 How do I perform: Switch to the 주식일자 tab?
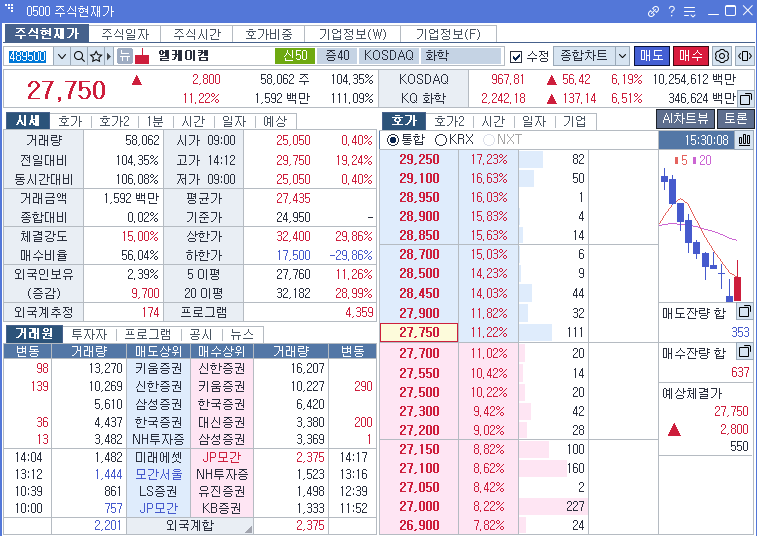[x=126, y=34]
